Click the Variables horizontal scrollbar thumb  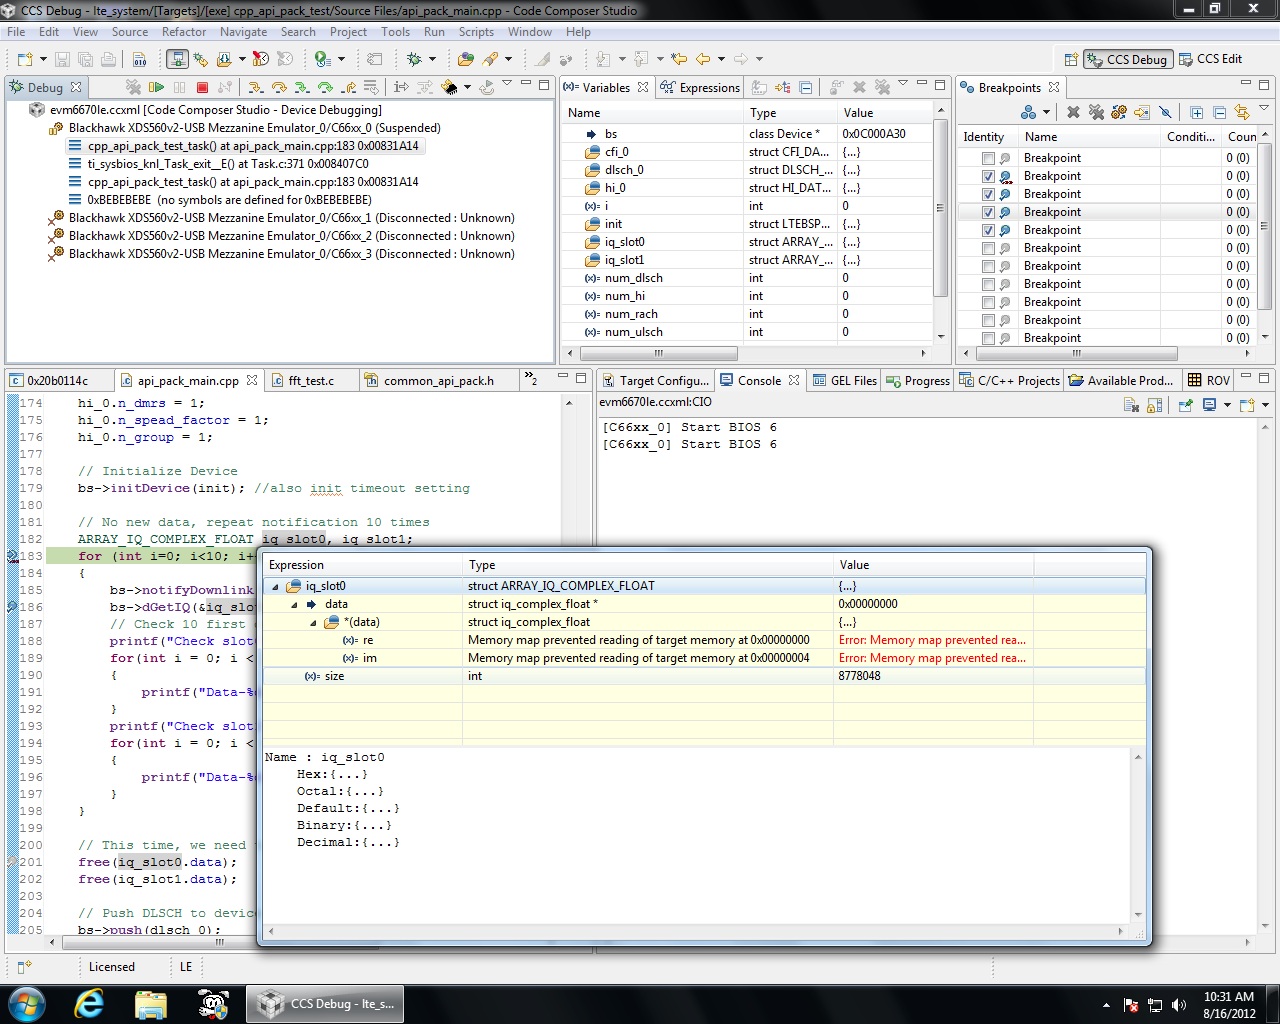click(660, 353)
